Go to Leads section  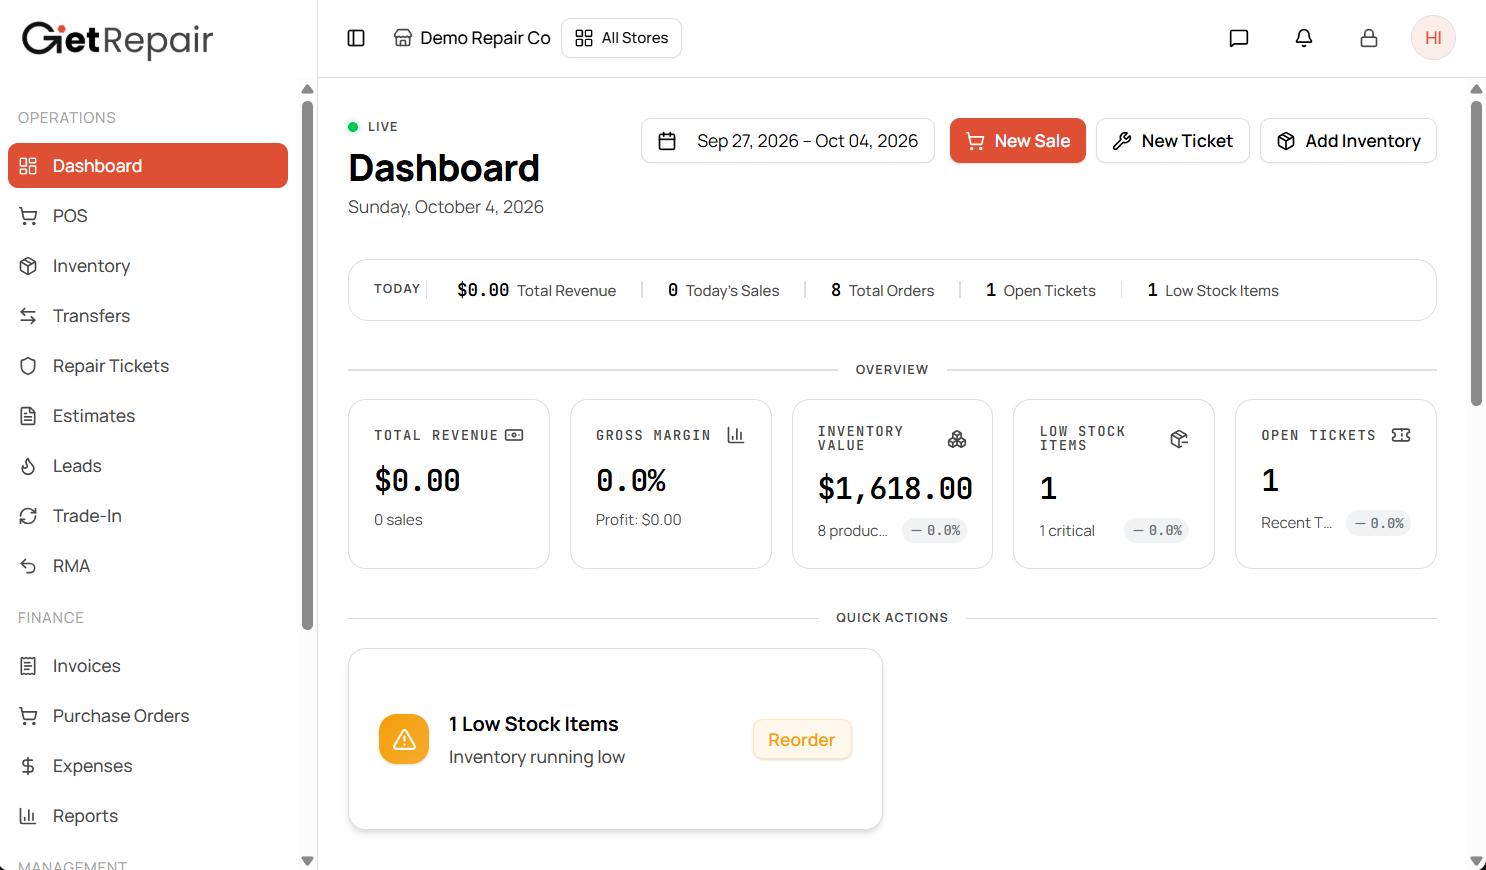[x=148, y=466]
